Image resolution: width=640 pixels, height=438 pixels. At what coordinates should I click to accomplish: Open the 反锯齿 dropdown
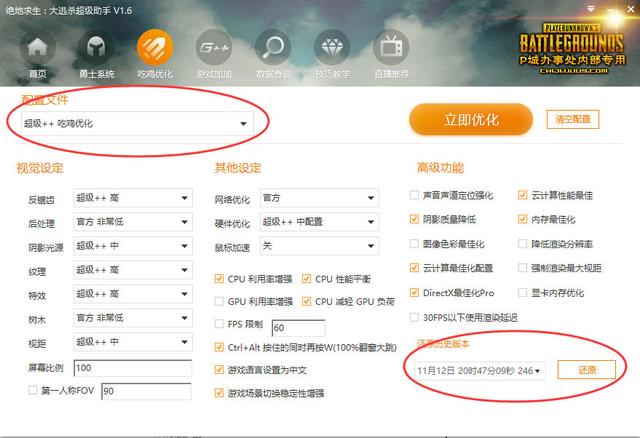click(133, 198)
